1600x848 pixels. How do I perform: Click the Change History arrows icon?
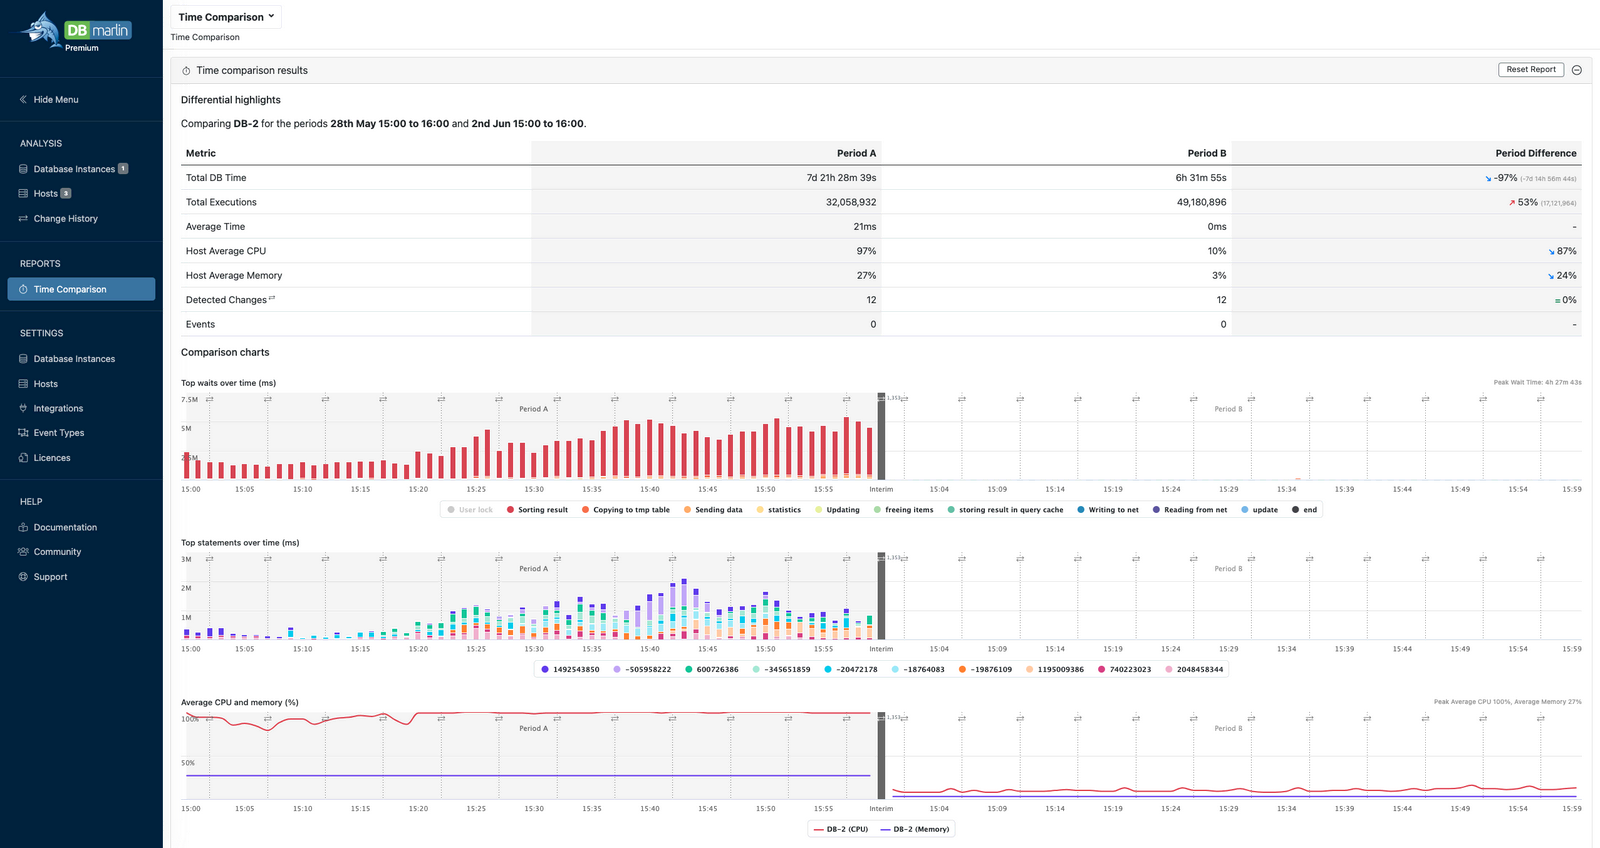coord(23,219)
